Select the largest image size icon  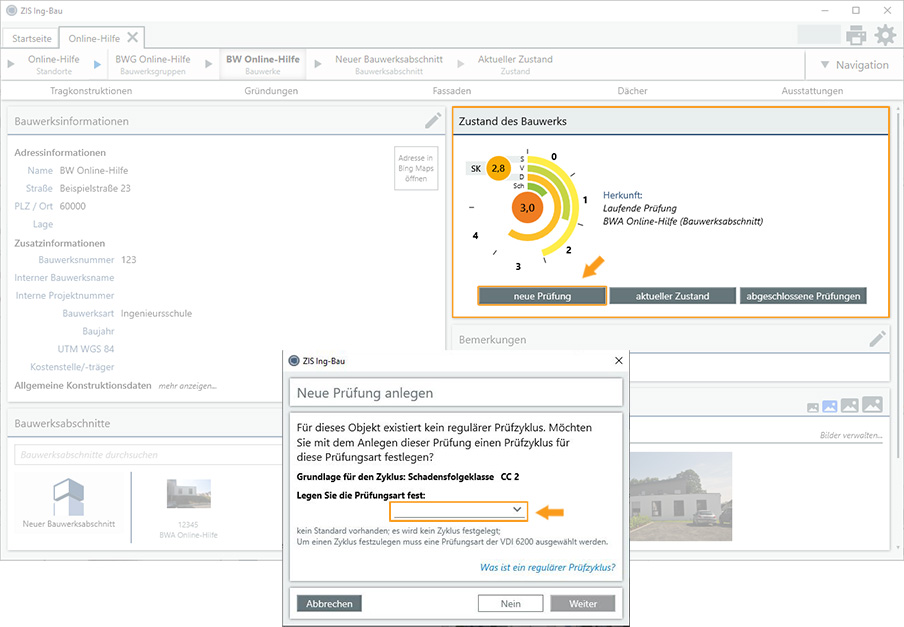click(872, 405)
